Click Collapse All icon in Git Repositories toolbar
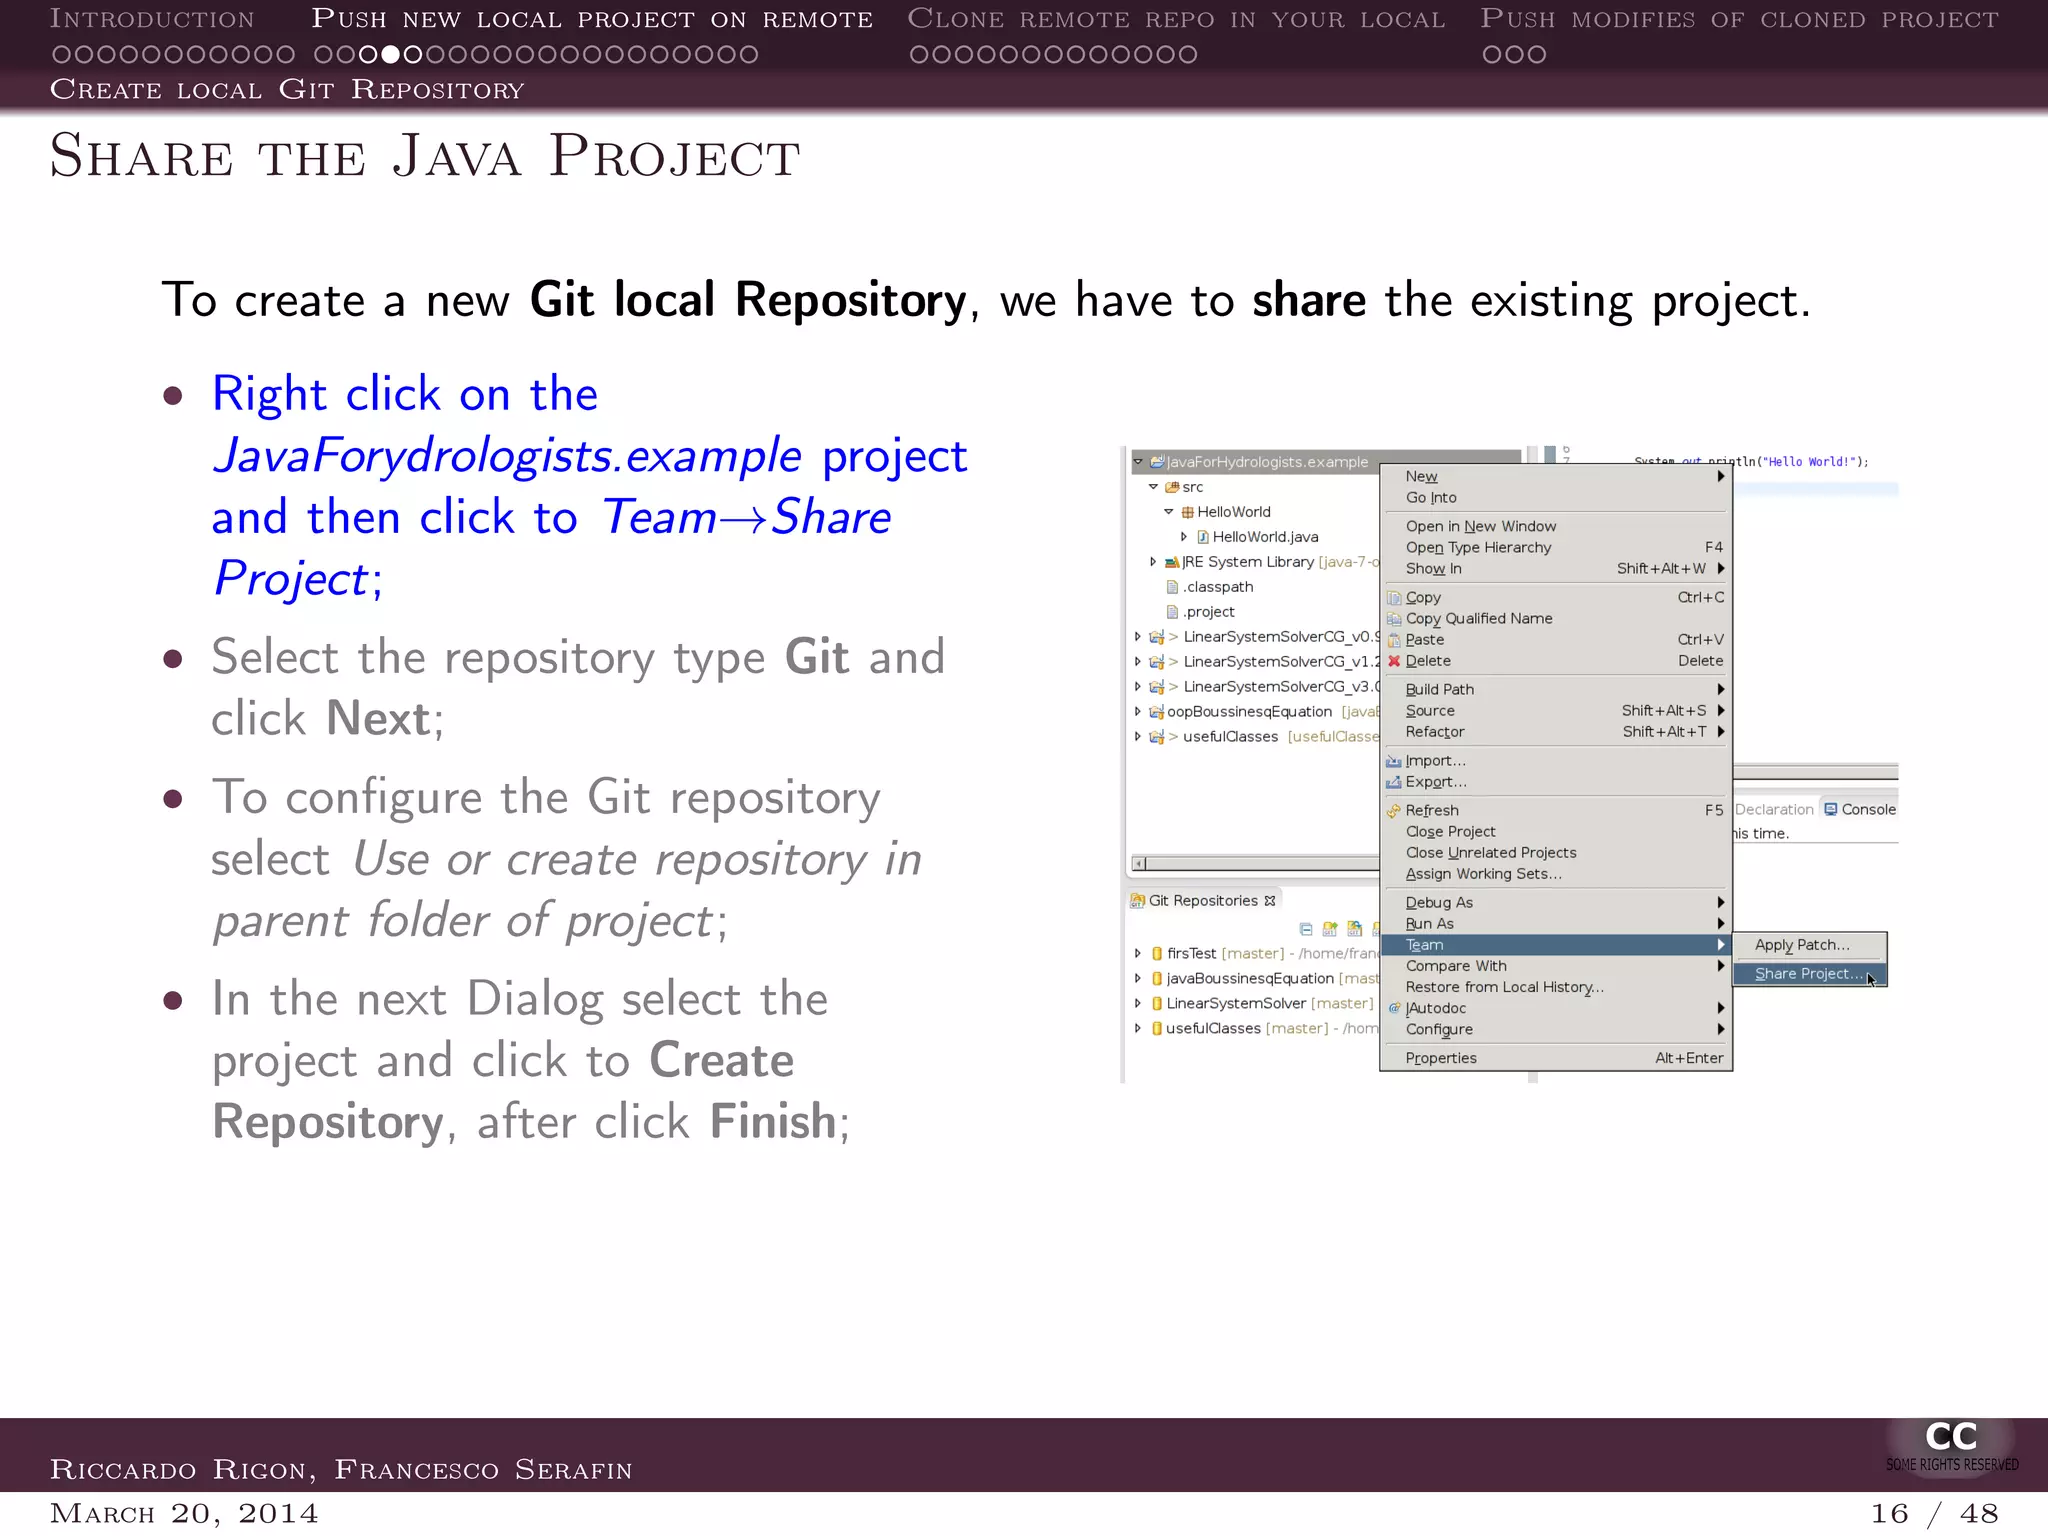The height and width of the screenshot is (1536, 2048). pos(1306,929)
